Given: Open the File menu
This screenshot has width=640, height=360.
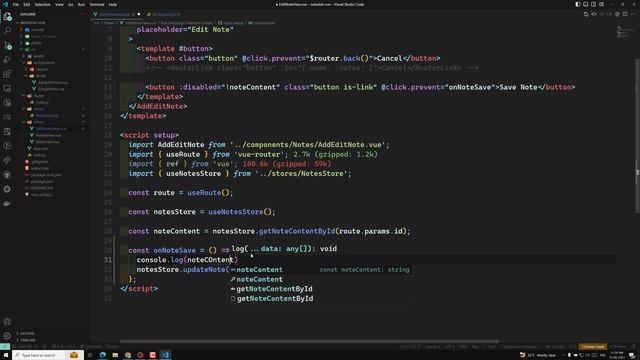Looking at the screenshot, I should [16, 4].
